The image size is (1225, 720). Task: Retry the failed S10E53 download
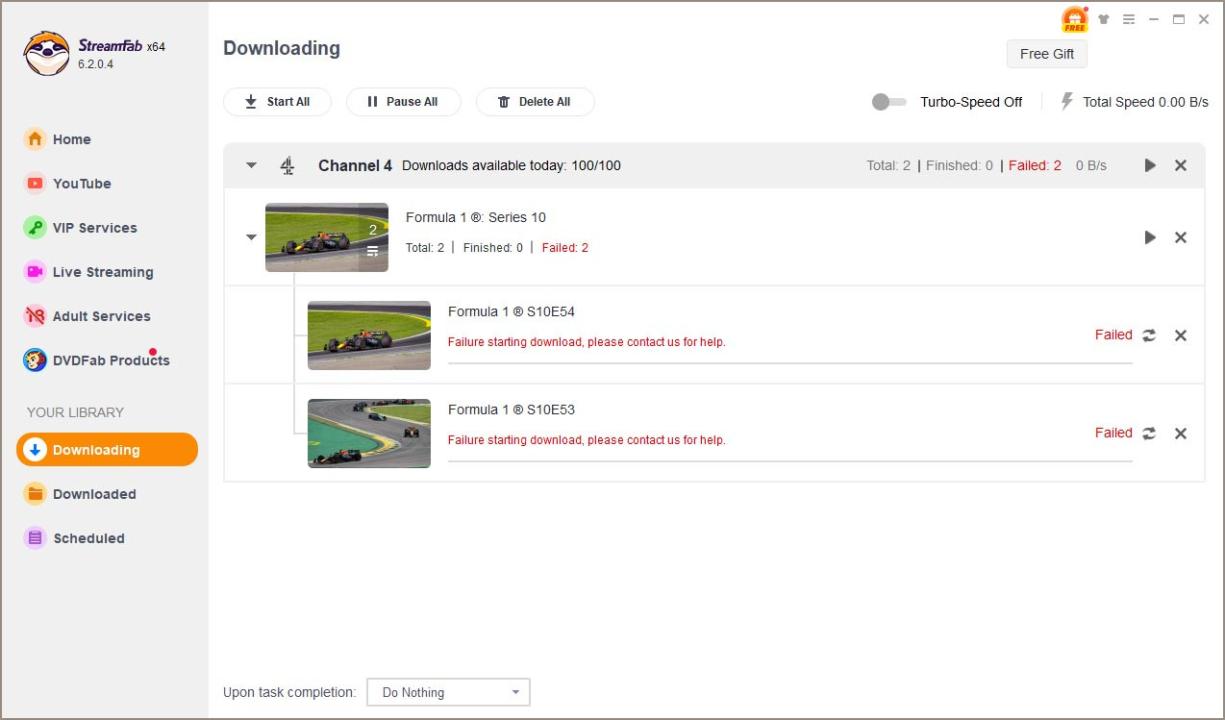(1149, 433)
